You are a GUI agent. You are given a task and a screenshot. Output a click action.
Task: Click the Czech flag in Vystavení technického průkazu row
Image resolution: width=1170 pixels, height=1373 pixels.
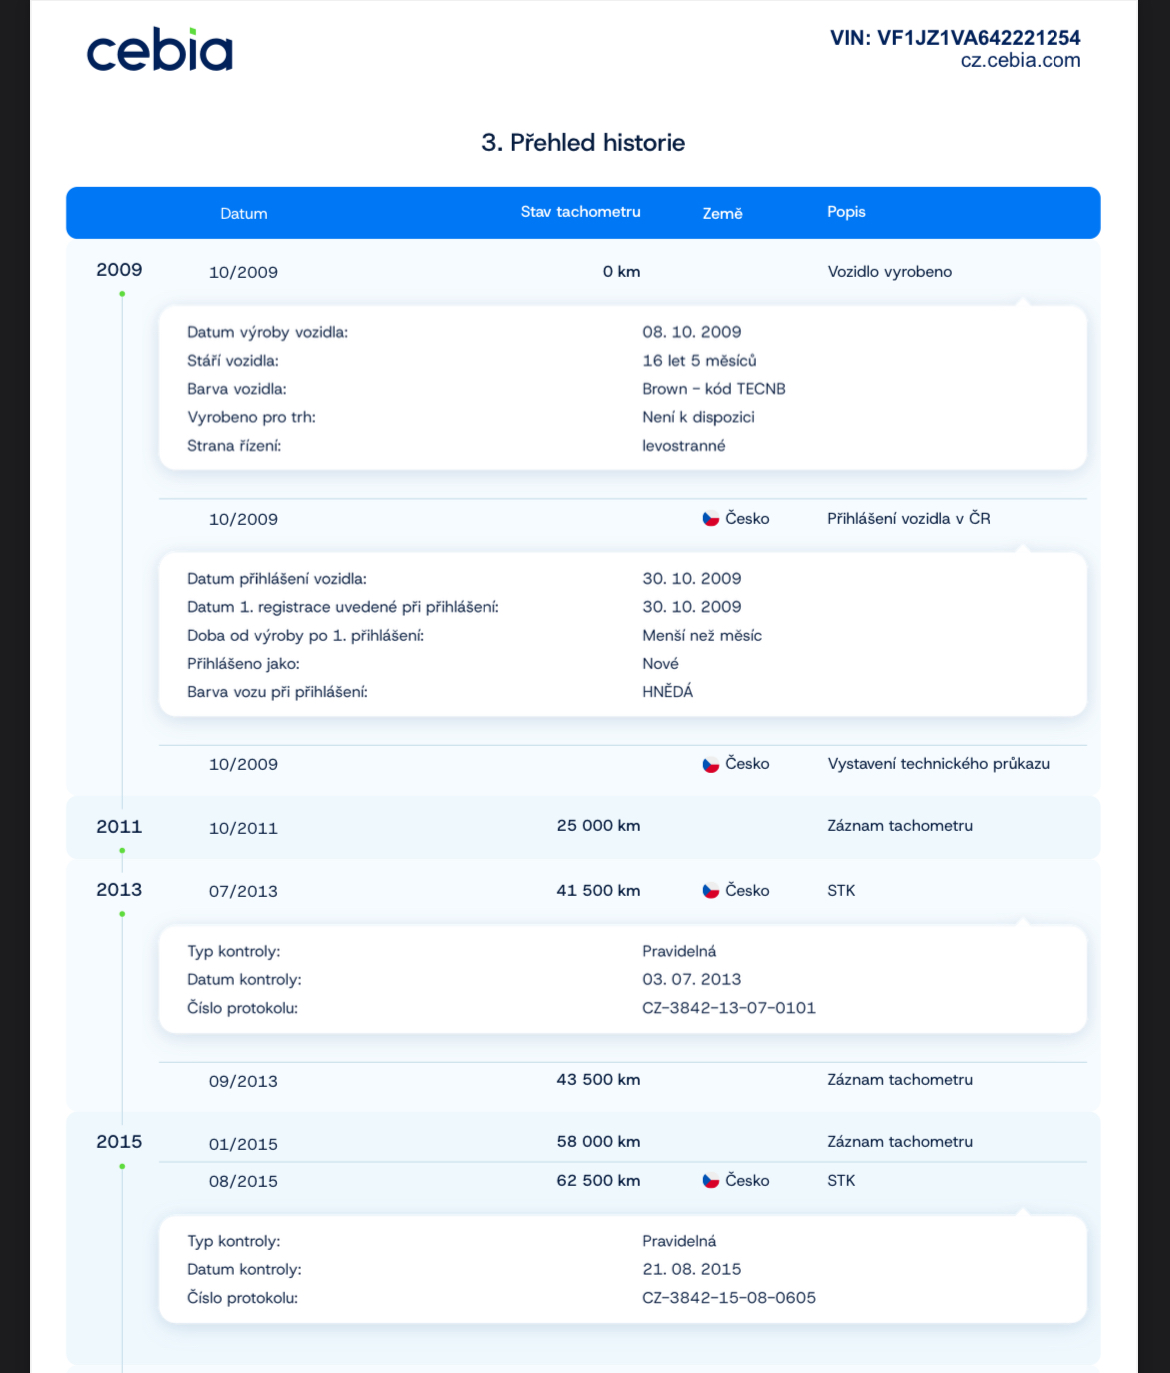tap(711, 765)
